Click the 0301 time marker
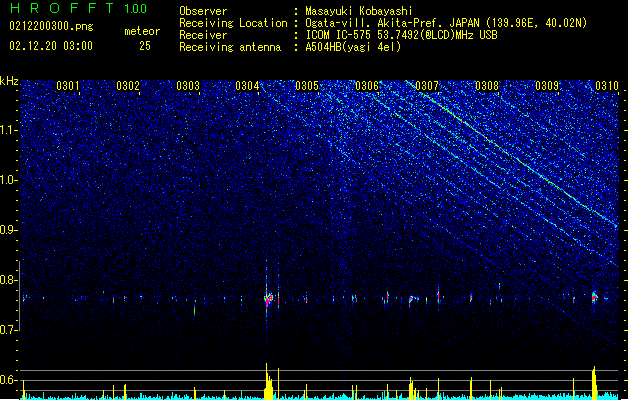Viewport: 629px width, 400px height. click(x=68, y=86)
